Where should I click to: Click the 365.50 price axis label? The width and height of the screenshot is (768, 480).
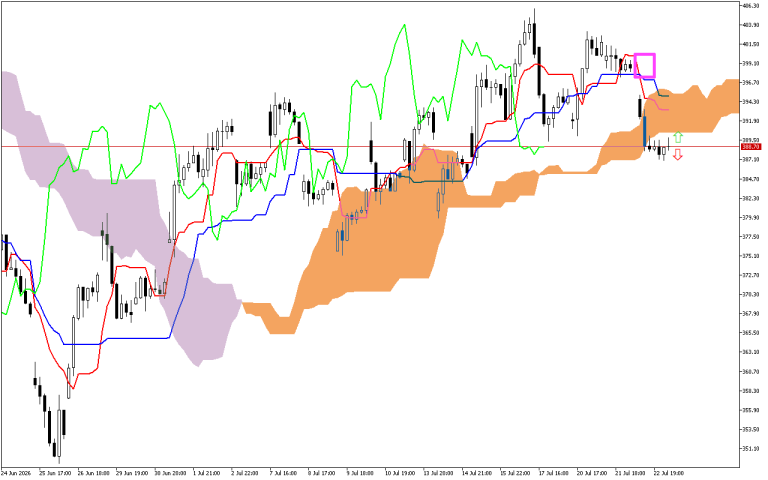point(750,333)
